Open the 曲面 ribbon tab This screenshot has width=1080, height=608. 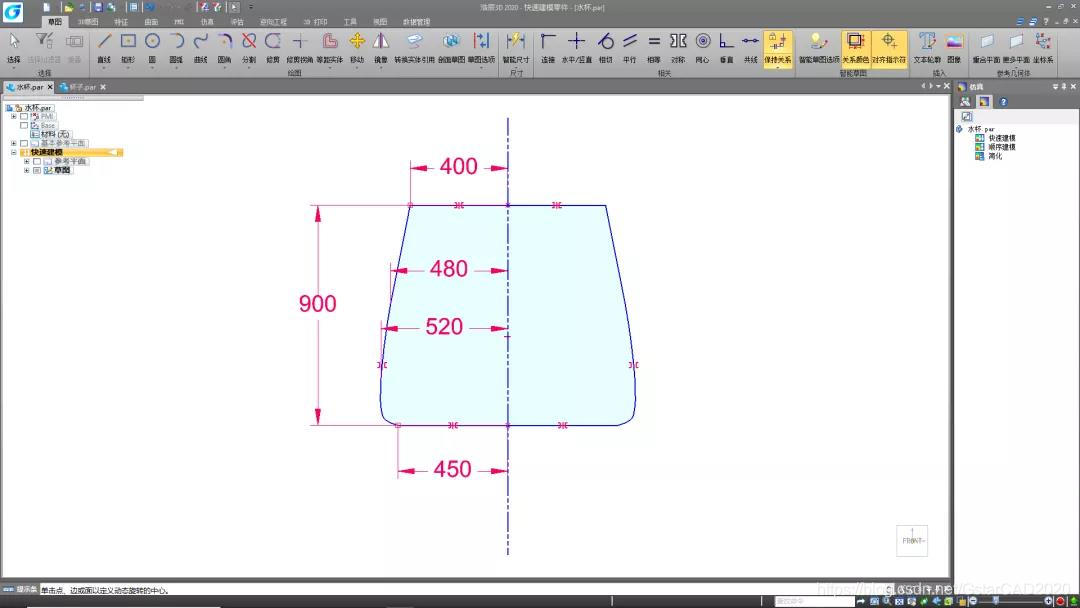(151, 22)
